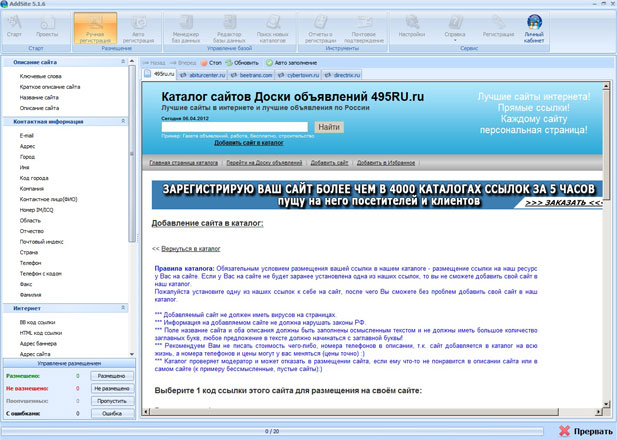617x440 pixels.
Task: Switch to the abiturcenter.ru tab
Action: click(202, 75)
